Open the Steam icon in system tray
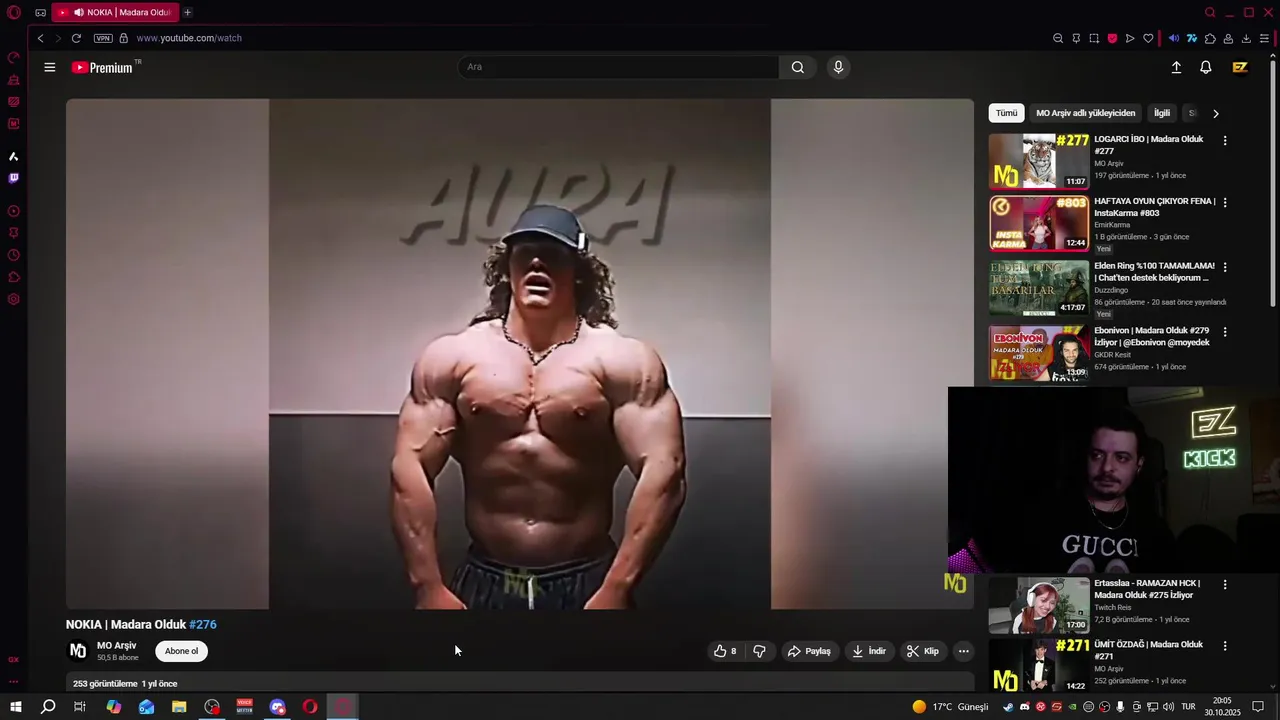 coord(1008,707)
